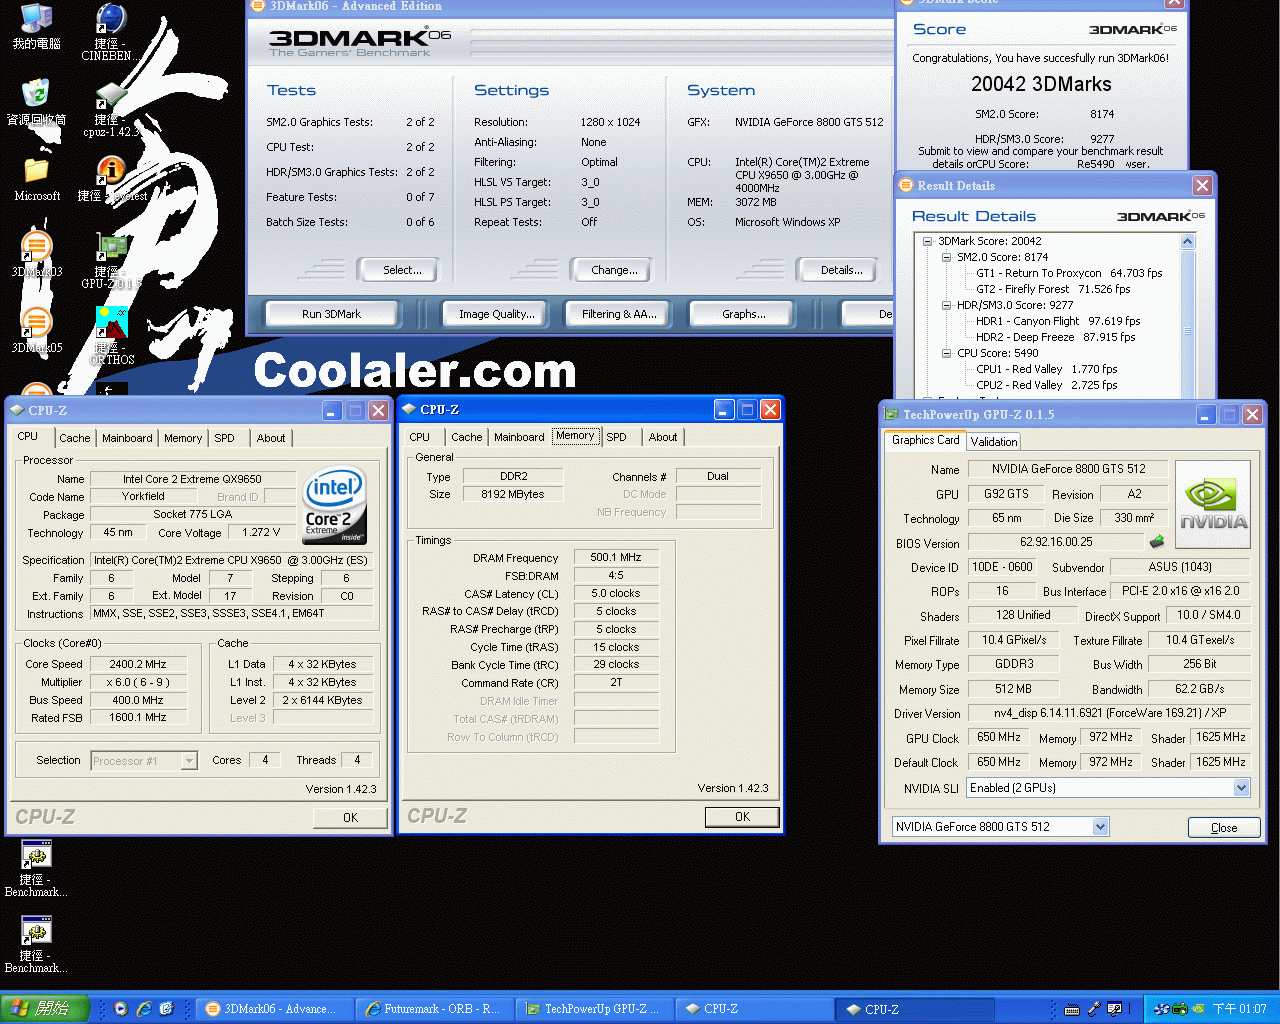Switch to Validation tab in GPU-Z
1280x1024 pixels.
pyautogui.click(x=994, y=441)
